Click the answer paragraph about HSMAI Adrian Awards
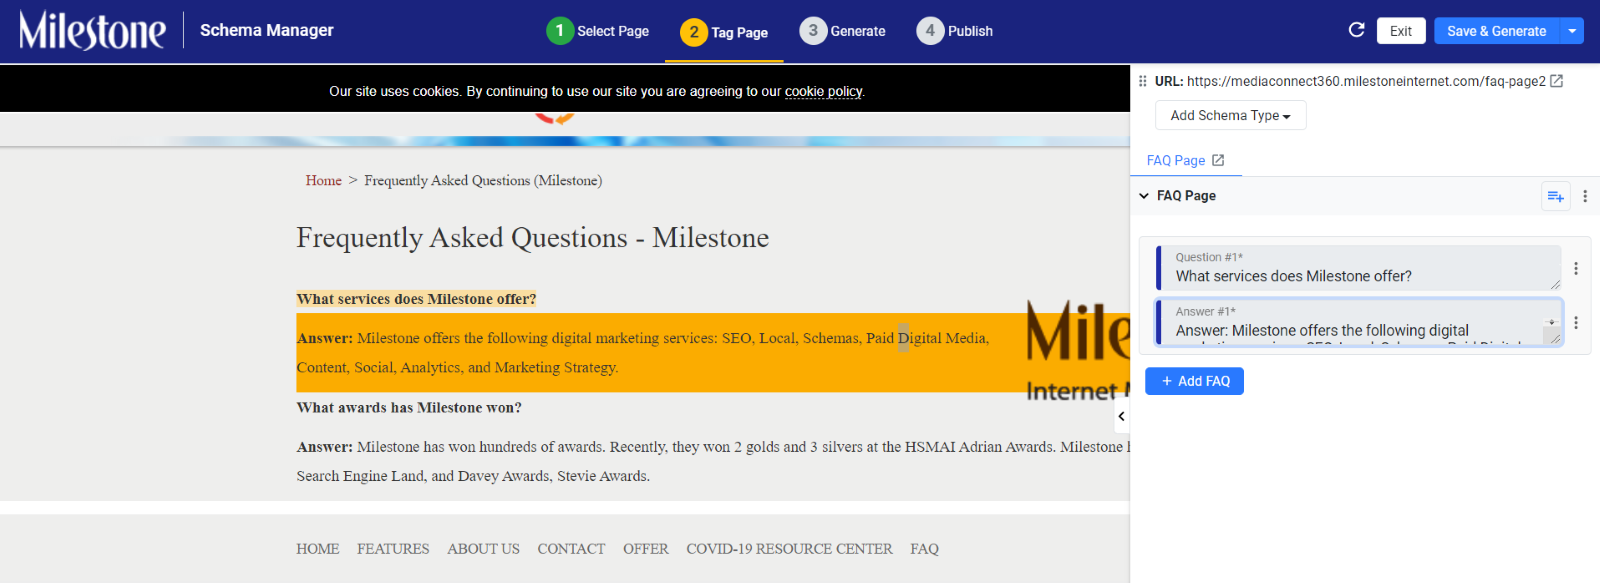 point(713,461)
